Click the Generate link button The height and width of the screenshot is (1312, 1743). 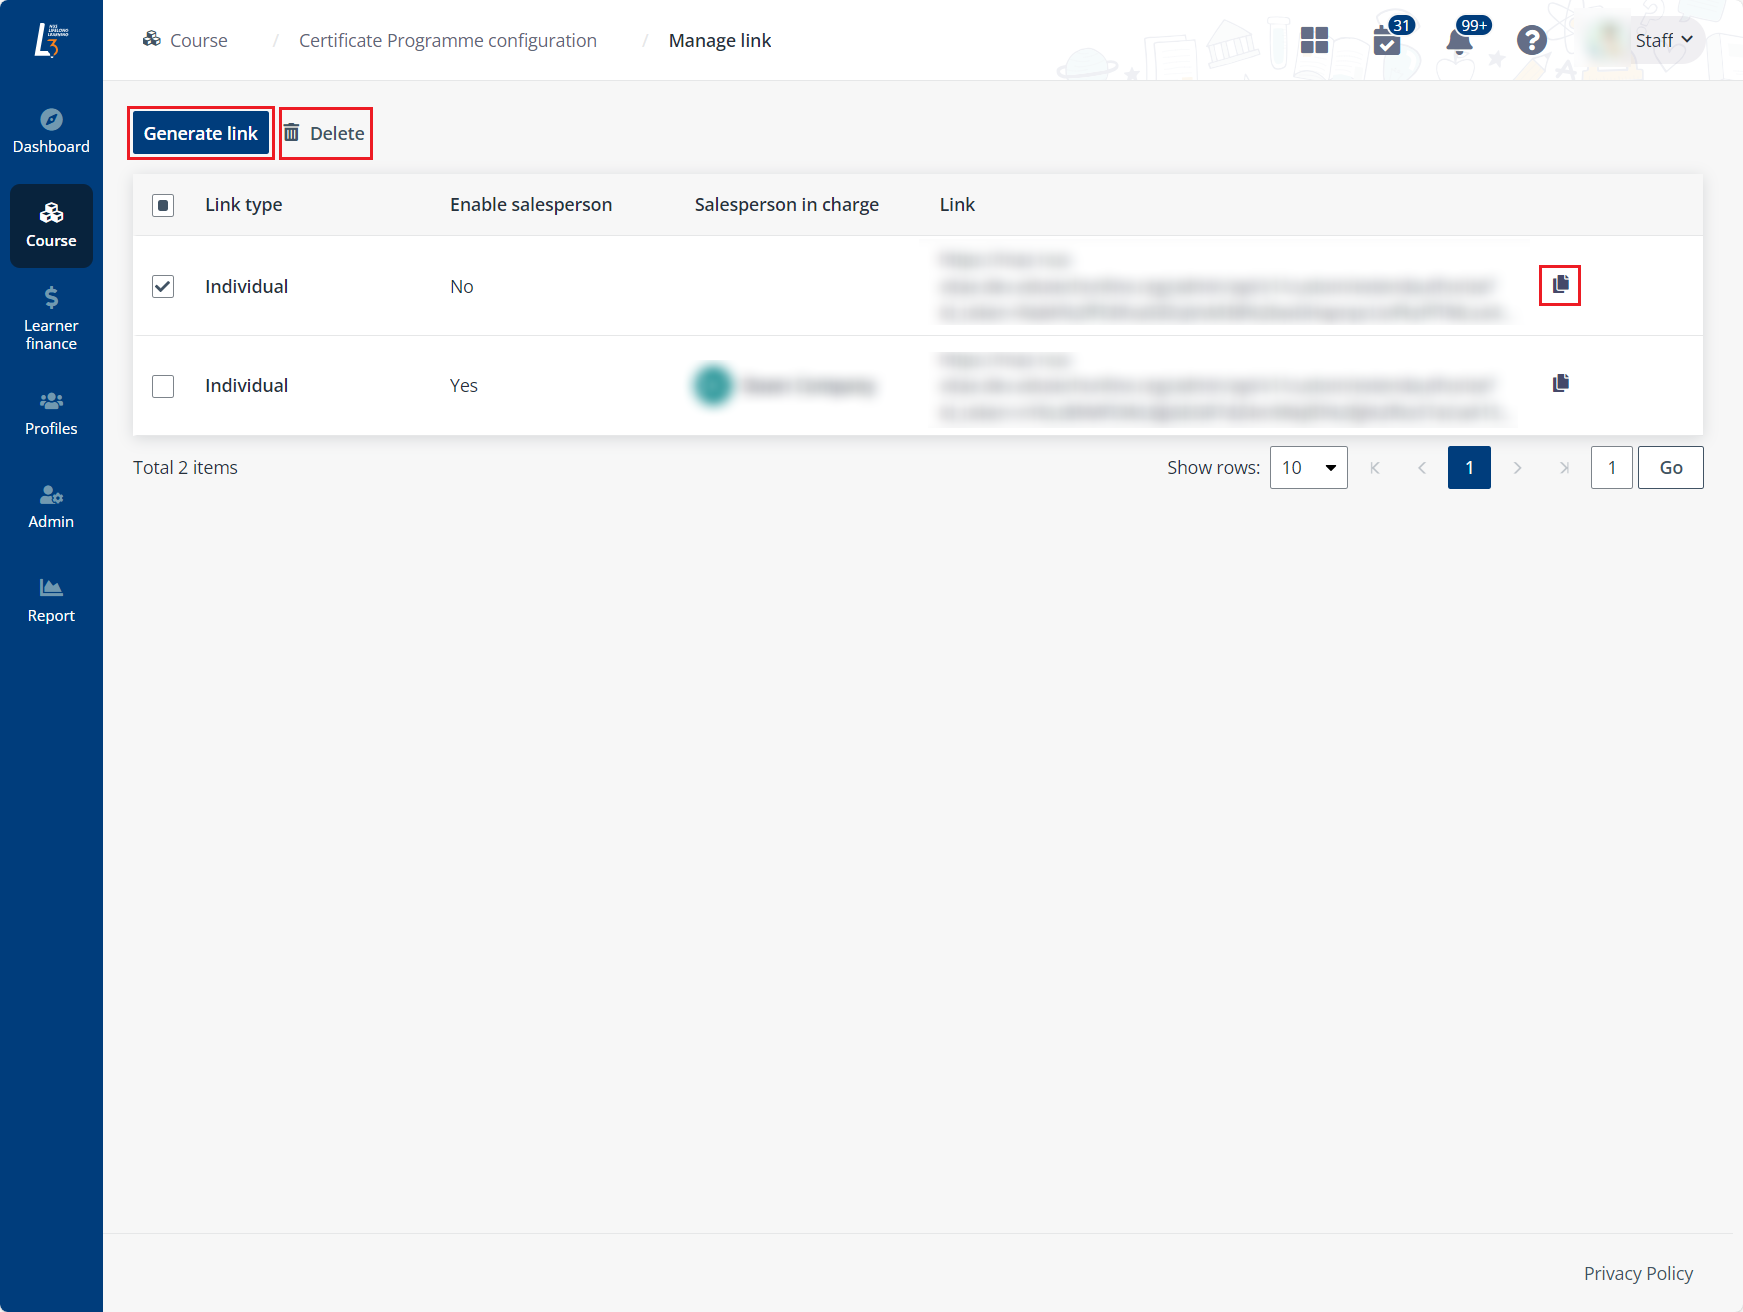pos(201,134)
